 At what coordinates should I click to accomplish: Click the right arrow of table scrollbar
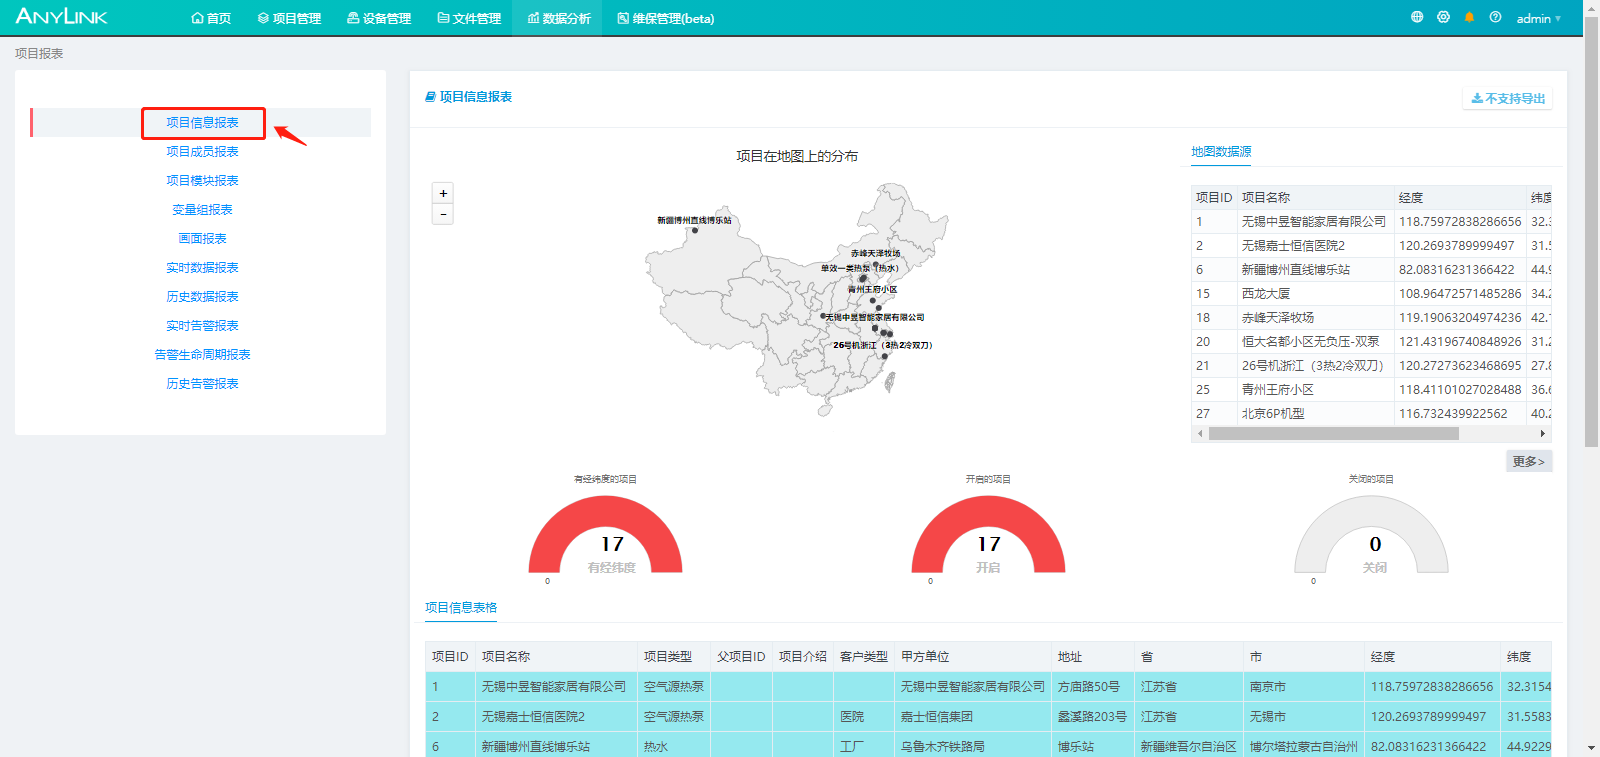click(1543, 433)
